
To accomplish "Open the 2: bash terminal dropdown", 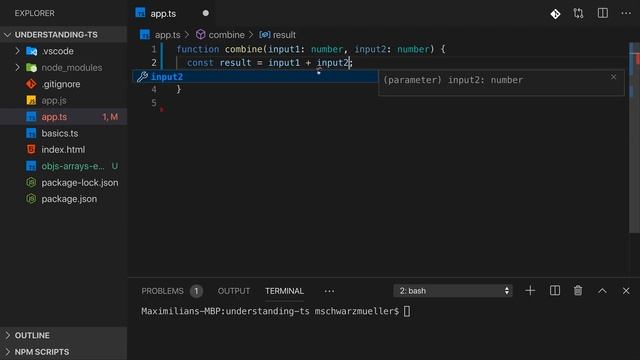I will [x=453, y=291].
